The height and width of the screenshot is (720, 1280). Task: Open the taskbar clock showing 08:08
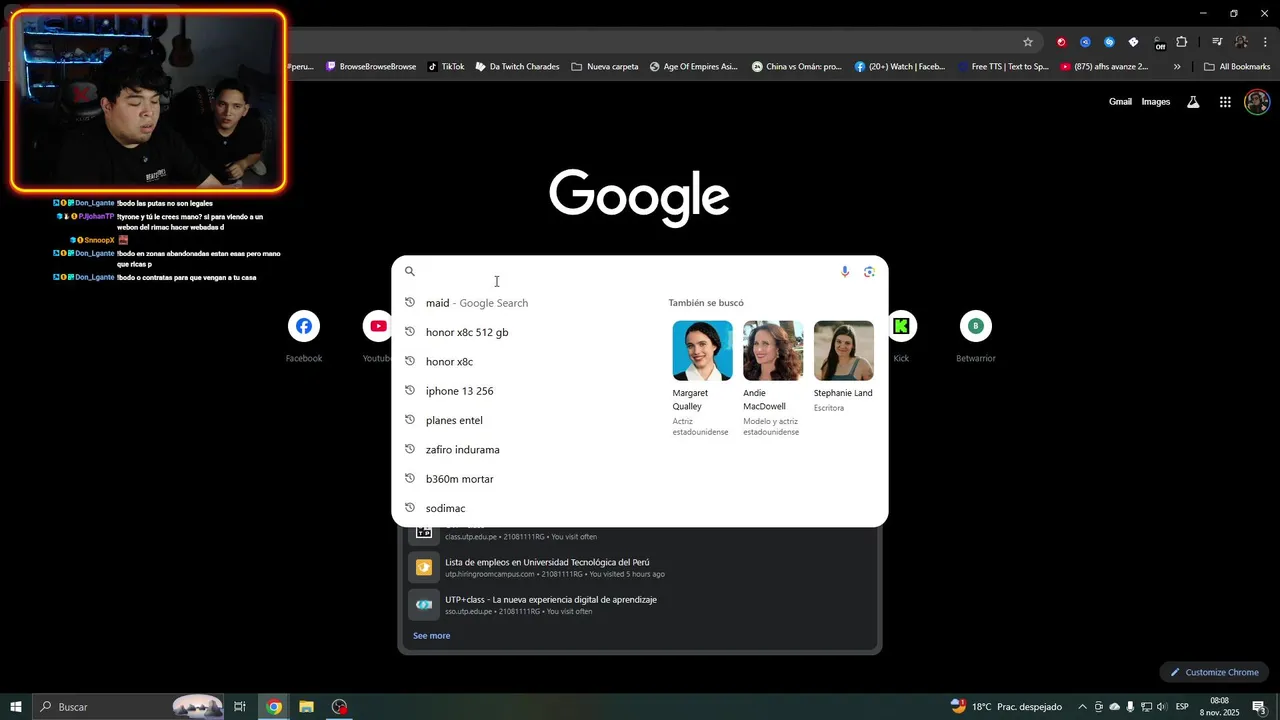click(1219, 706)
